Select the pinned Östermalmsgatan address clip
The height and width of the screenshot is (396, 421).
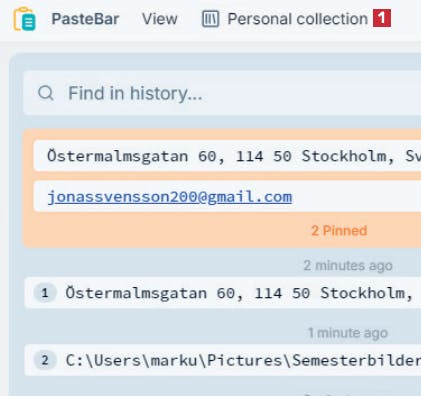(227, 156)
